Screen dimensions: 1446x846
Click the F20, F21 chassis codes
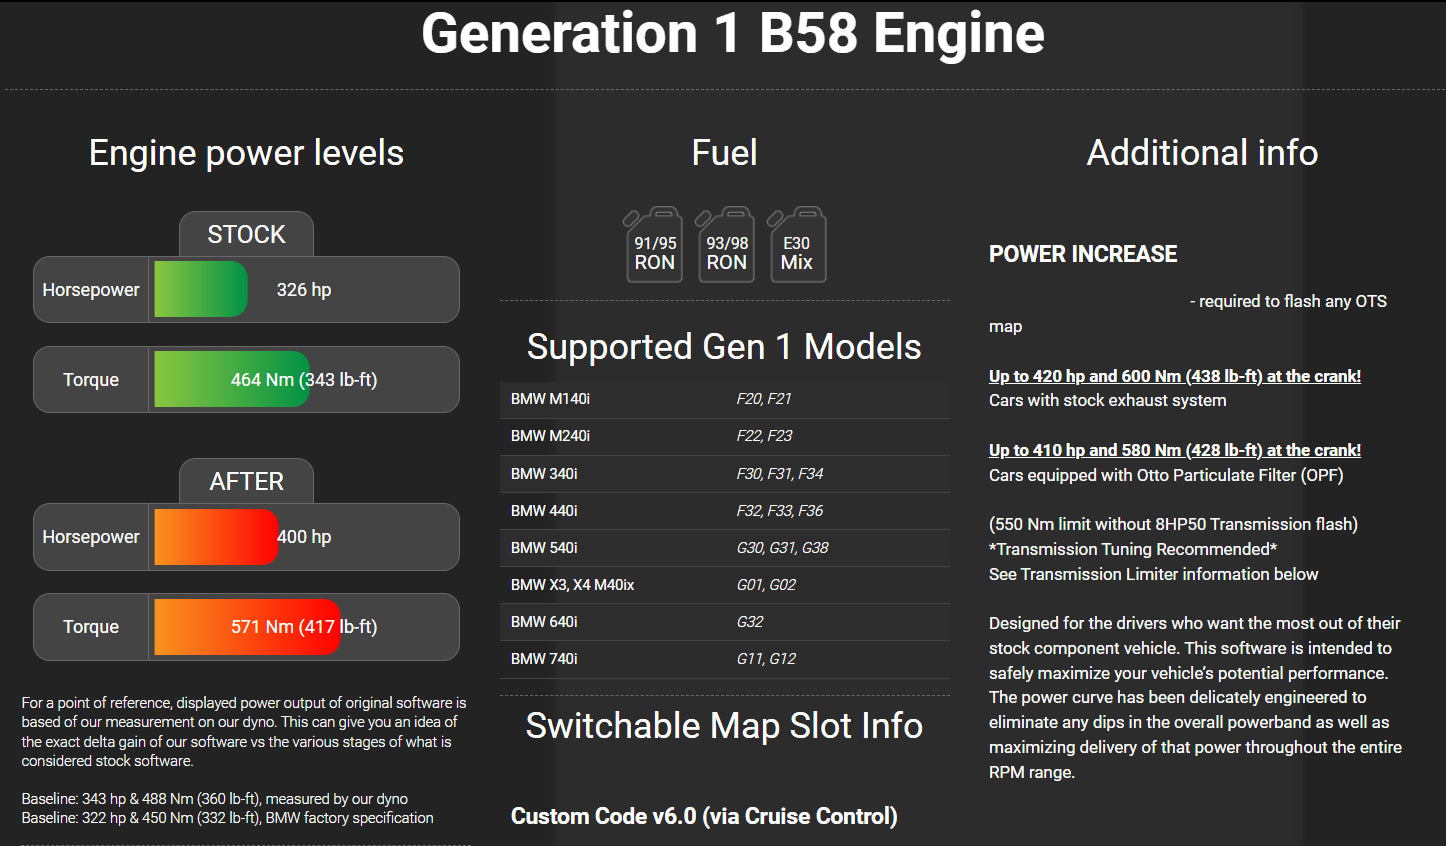click(x=764, y=399)
